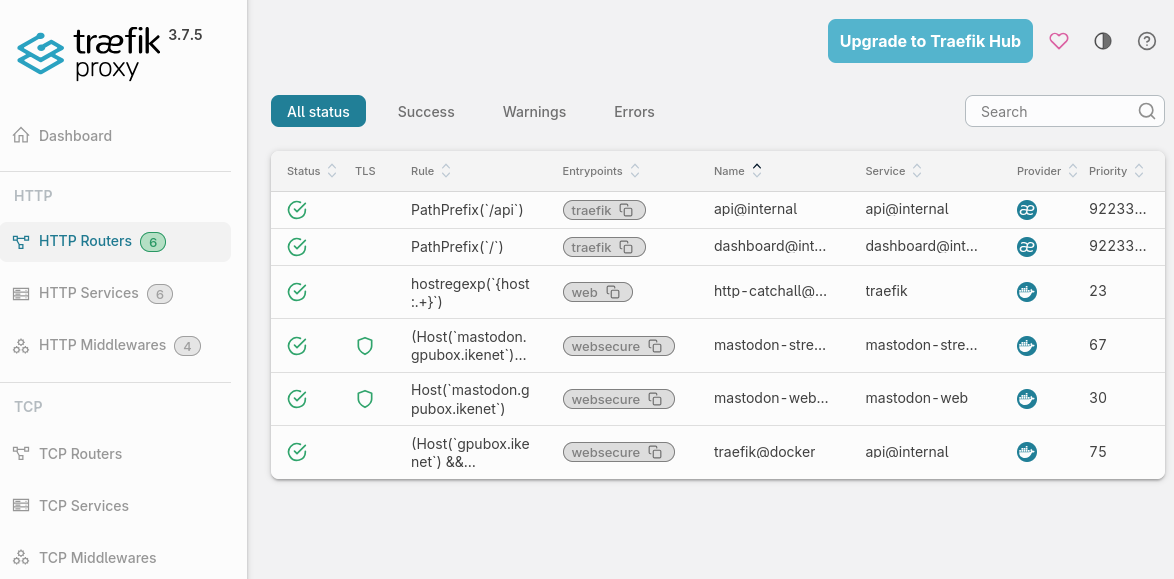The image size is (1174, 579).
Task: Click the heart icon in the header
Action: [x=1058, y=41]
